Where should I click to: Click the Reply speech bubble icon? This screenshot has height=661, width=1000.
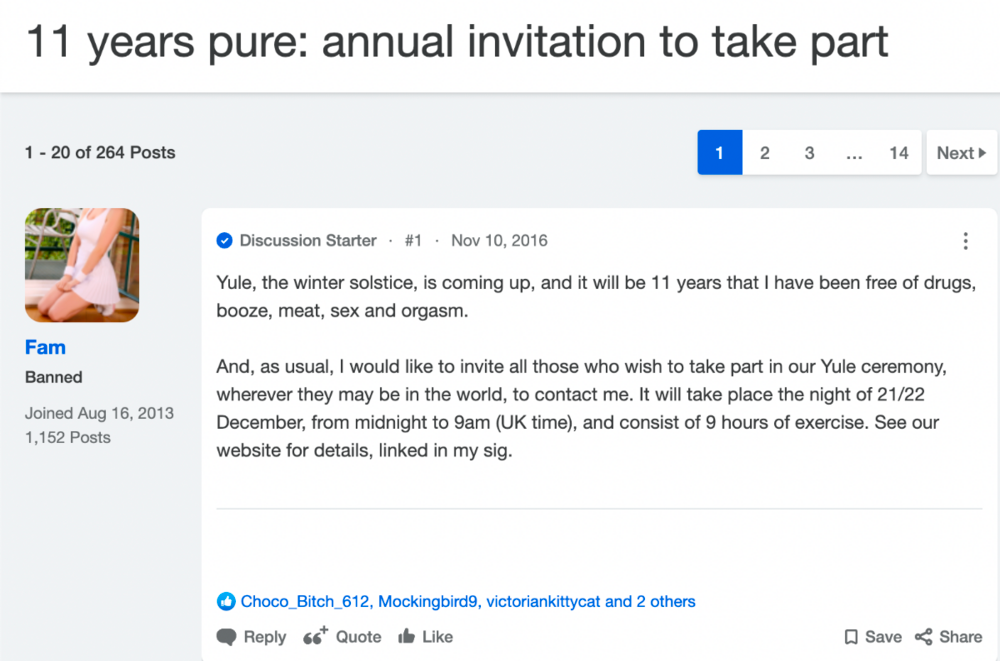coord(226,637)
